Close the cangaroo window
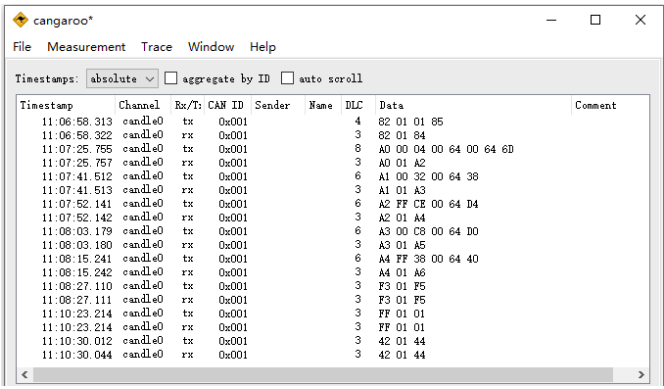Screen dimensions: 664x389 tap(640, 20)
